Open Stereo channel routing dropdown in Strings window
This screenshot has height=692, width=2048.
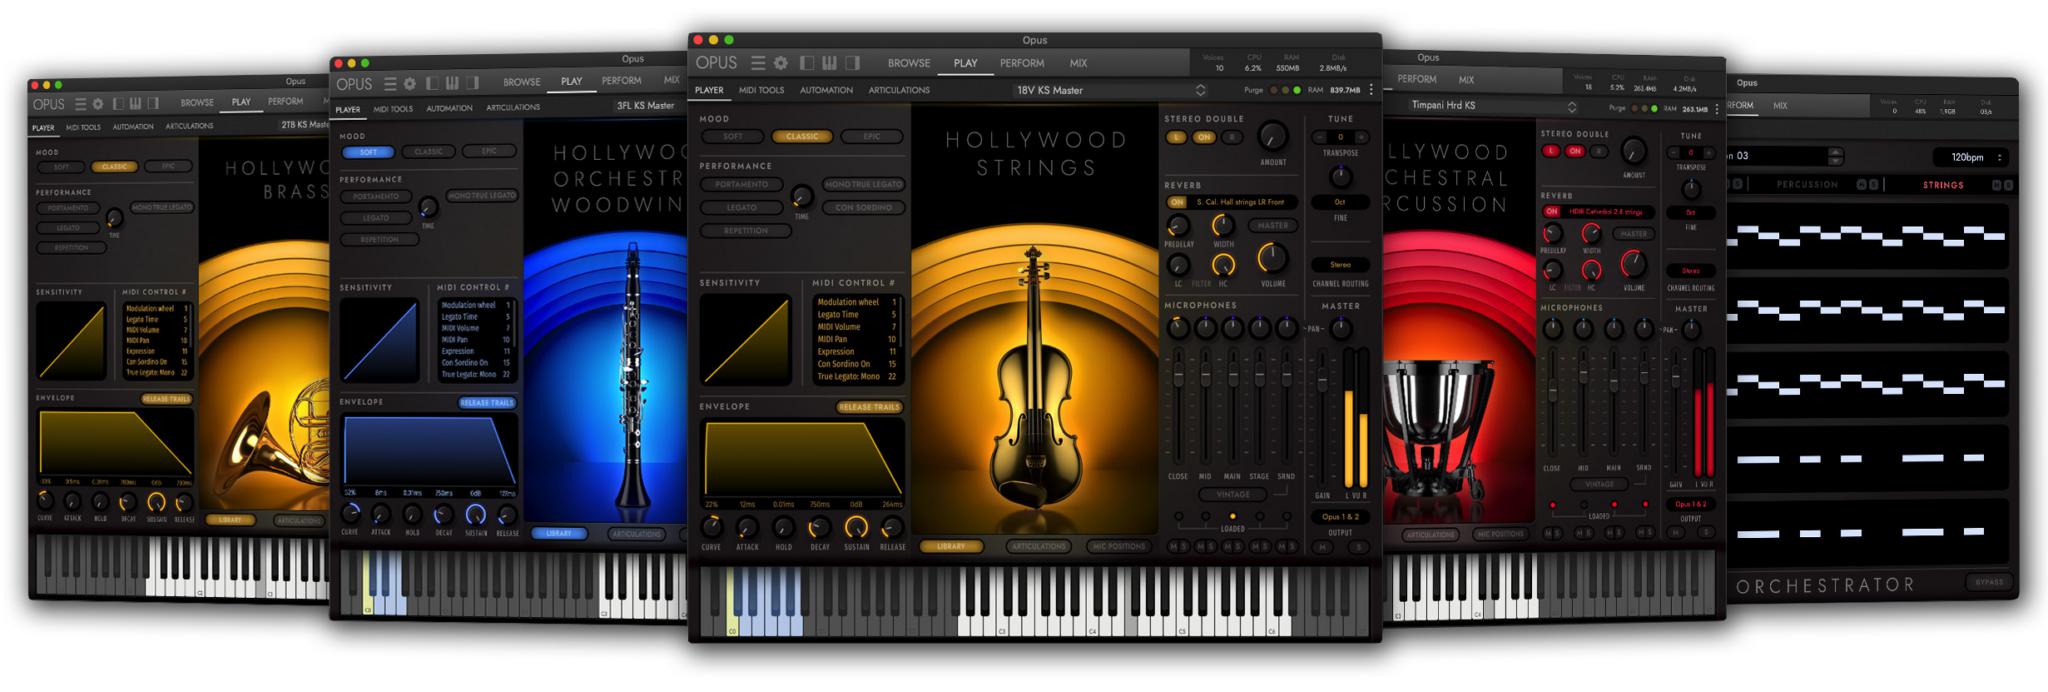tap(1340, 265)
